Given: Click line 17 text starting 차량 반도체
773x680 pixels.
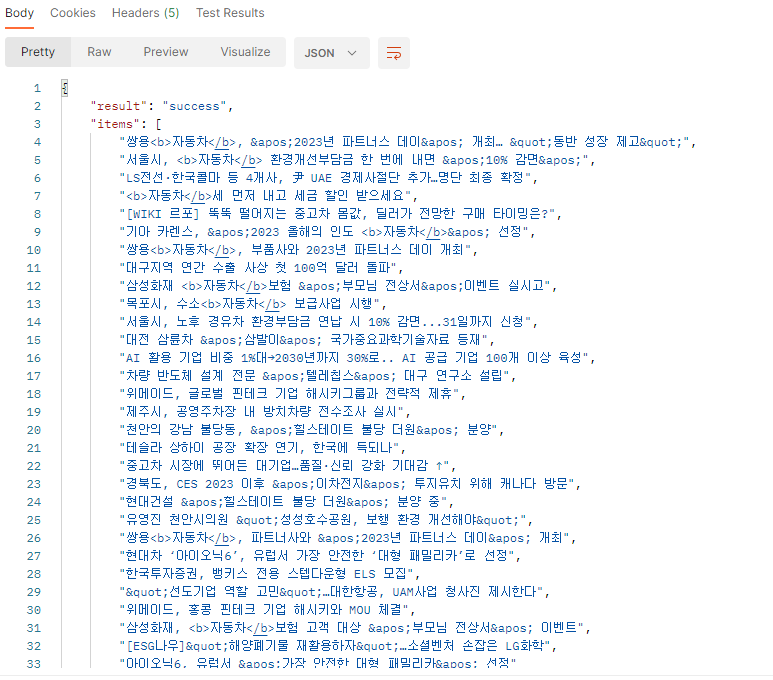Looking at the screenshot, I should tap(315, 376).
